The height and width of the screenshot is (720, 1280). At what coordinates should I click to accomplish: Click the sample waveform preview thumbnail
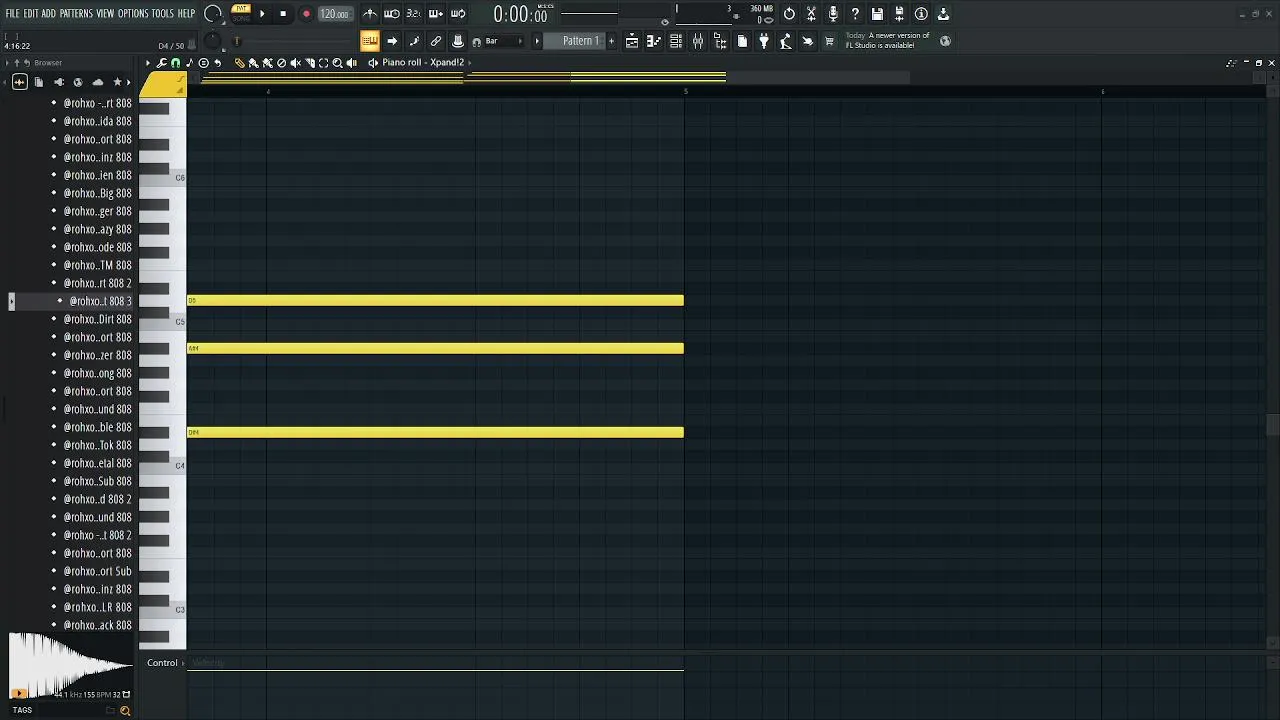[70, 666]
